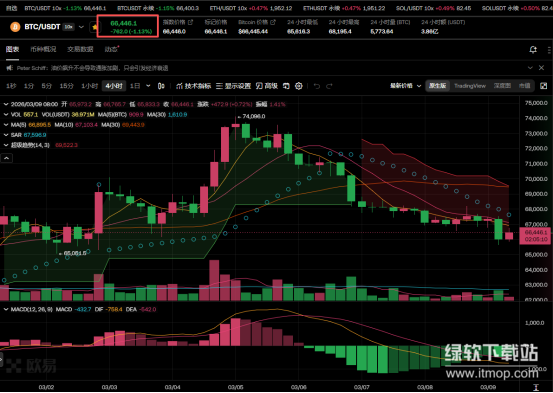Switch chart to TradingView mode
This screenshot has width=553, height=393.
[x=470, y=86]
